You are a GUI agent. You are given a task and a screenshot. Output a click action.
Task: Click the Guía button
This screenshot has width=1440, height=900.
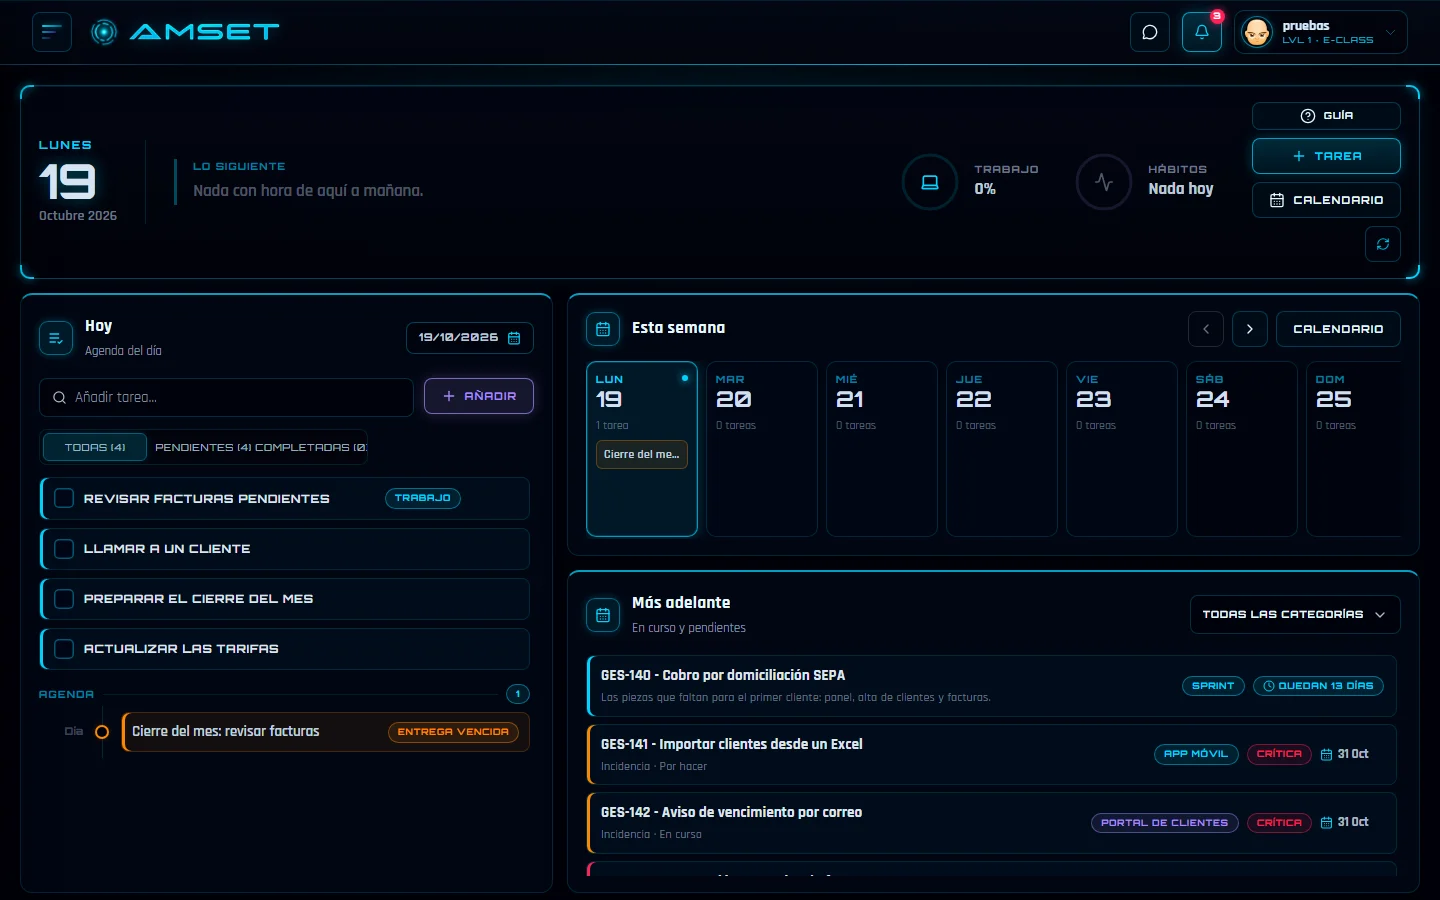point(1326,116)
